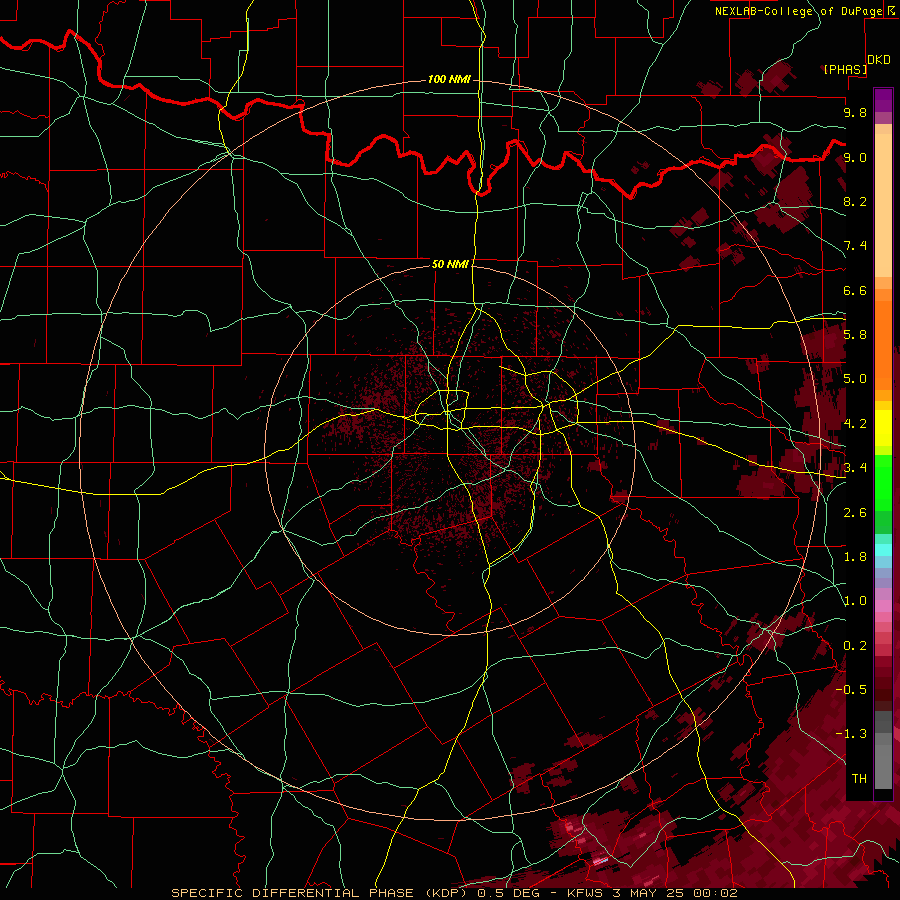
Task: Click the 50 NMI range ring label
Action: 451,264
